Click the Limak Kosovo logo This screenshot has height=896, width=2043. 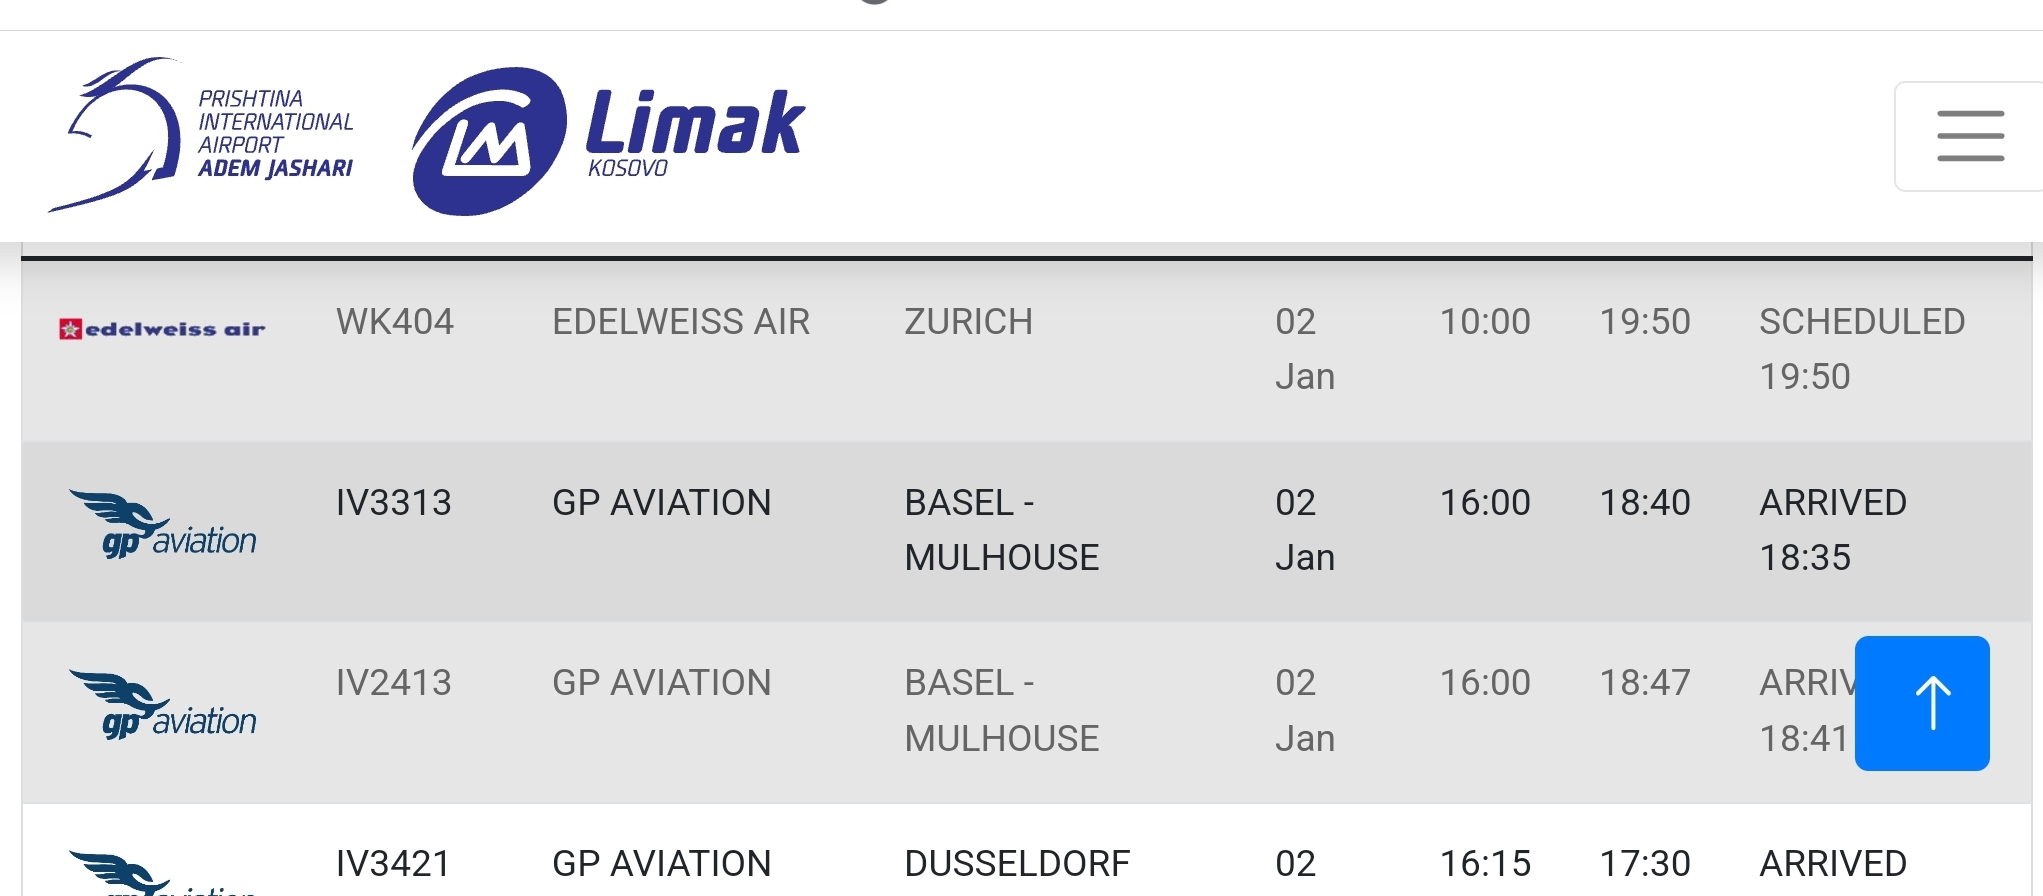click(608, 140)
